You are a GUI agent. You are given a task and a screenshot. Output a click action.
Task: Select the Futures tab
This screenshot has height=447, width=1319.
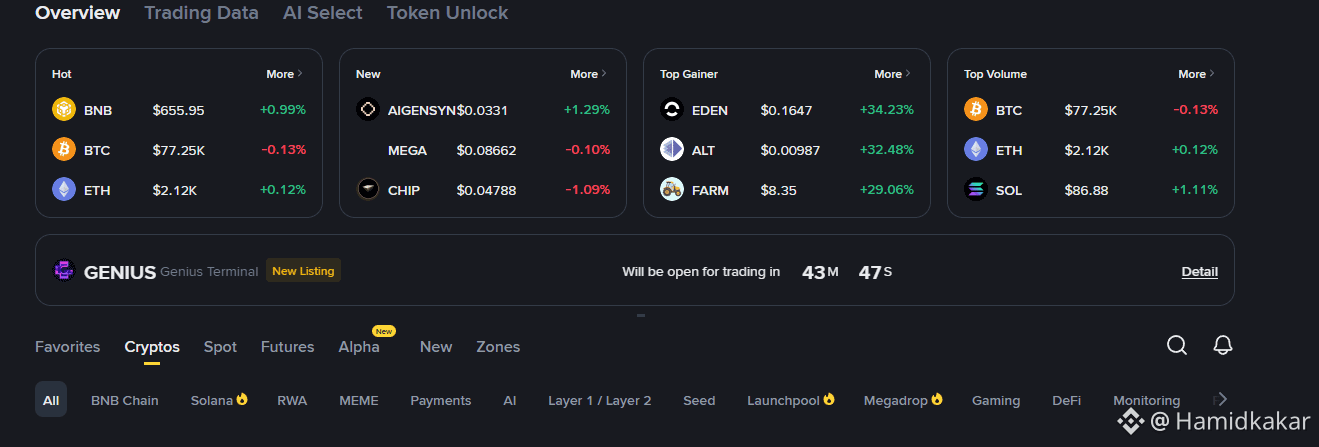288,347
